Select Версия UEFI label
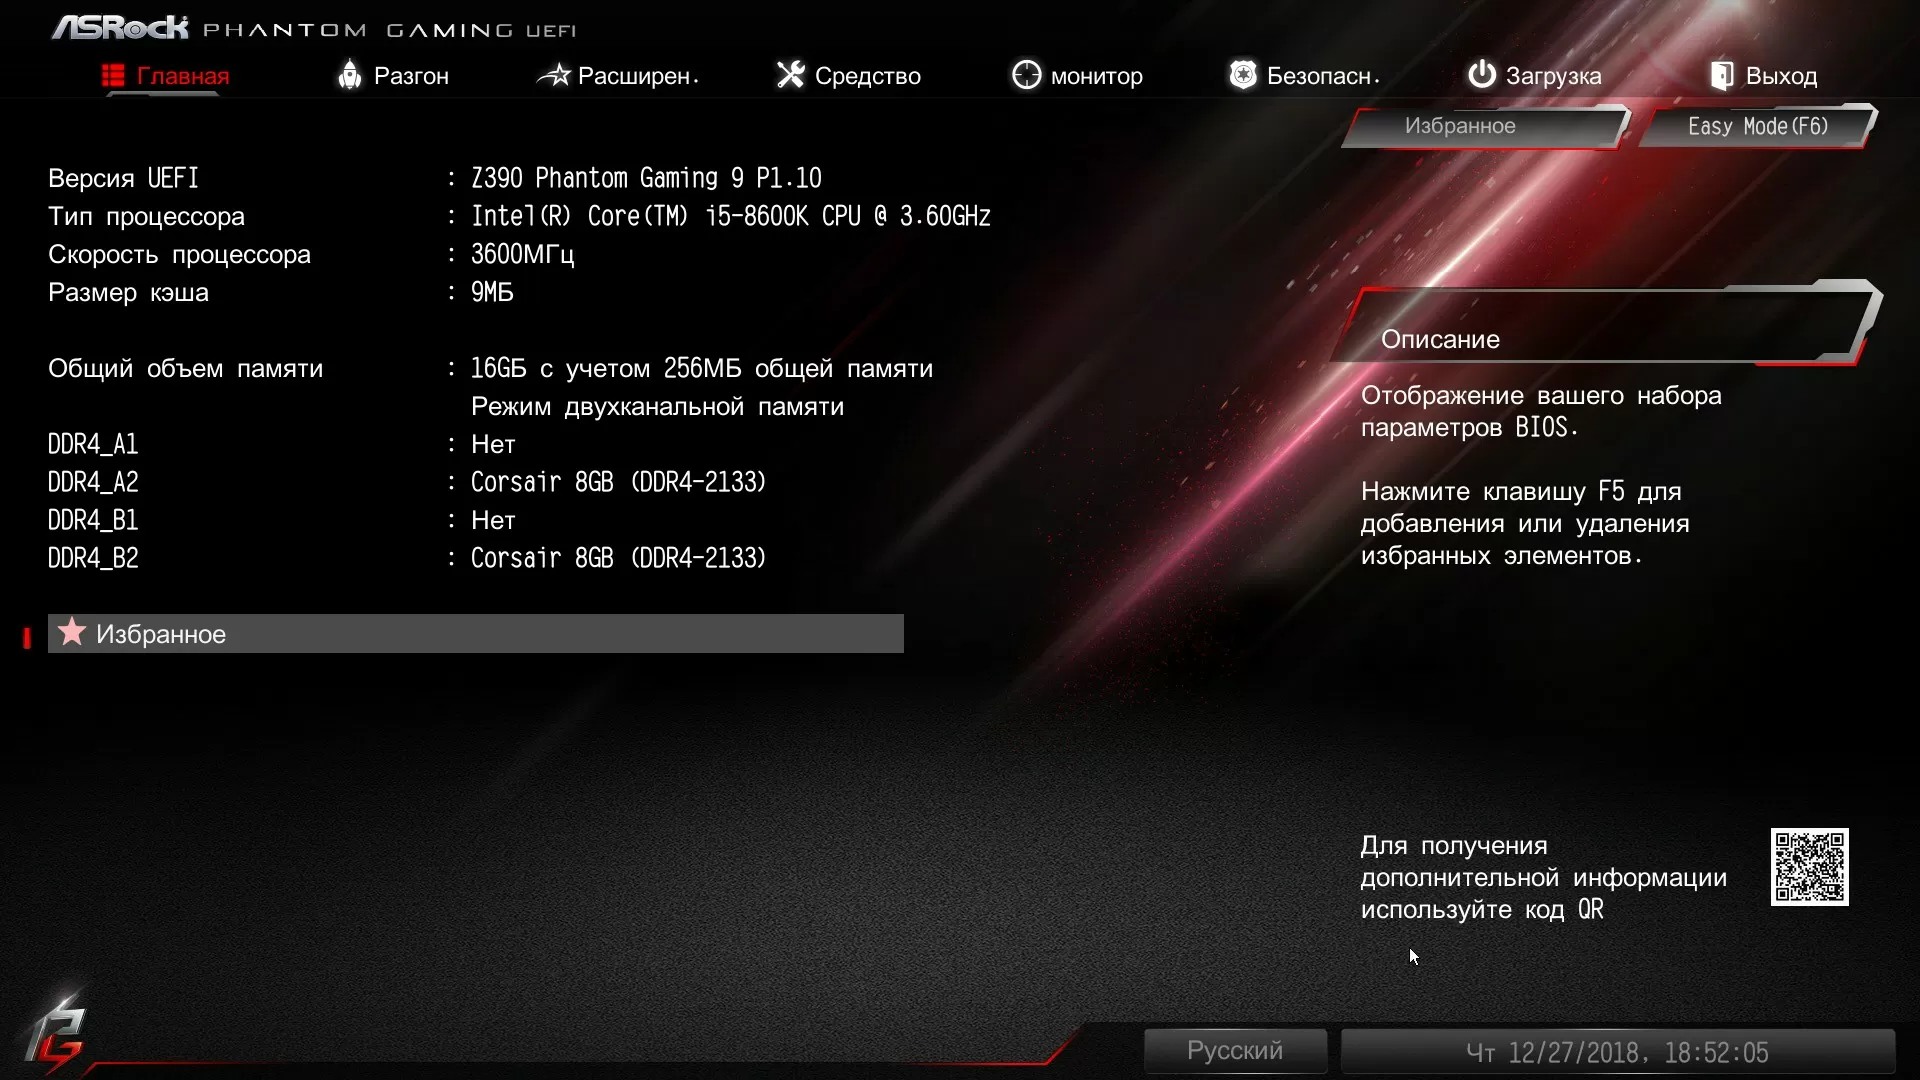Image resolution: width=1920 pixels, height=1080 pixels. (x=123, y=178)
